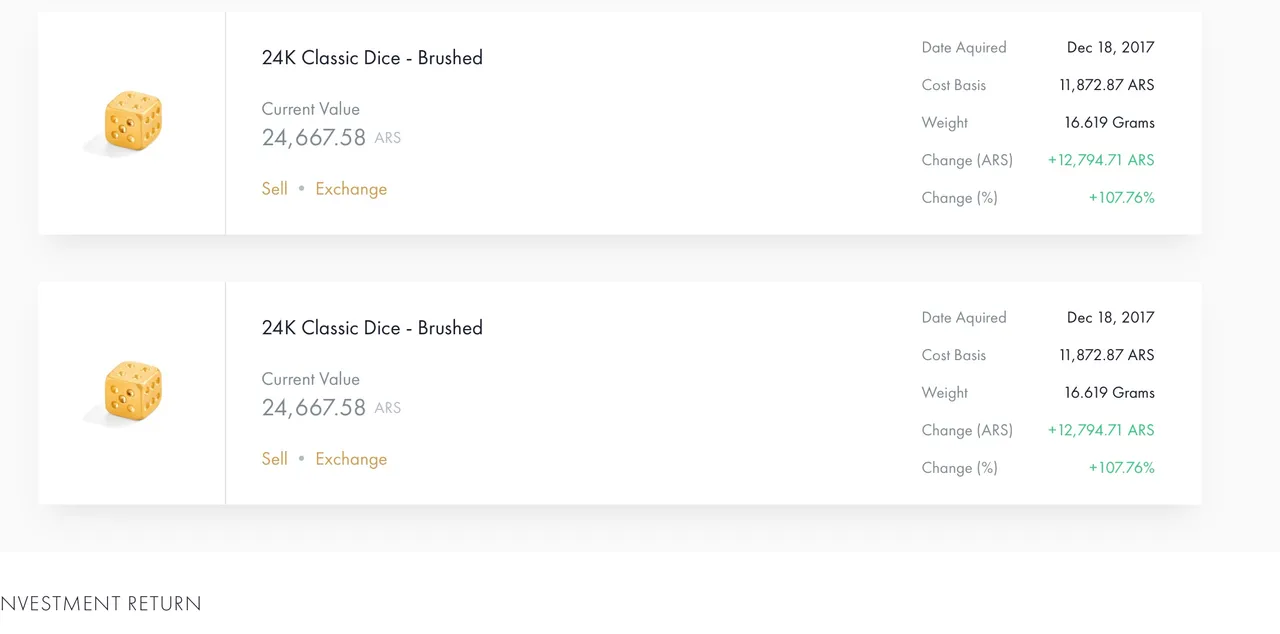Click the 24,667.58 ARS value in the lower card

coord(331,408)
